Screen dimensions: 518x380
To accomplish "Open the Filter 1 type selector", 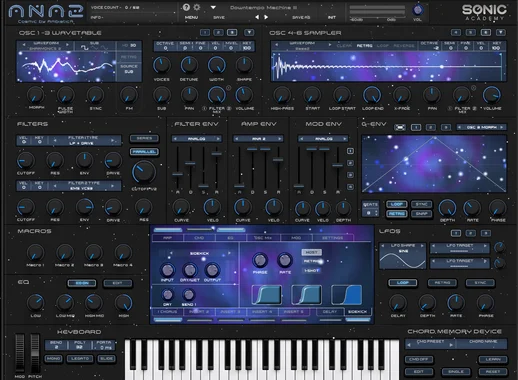I will 83,140.
